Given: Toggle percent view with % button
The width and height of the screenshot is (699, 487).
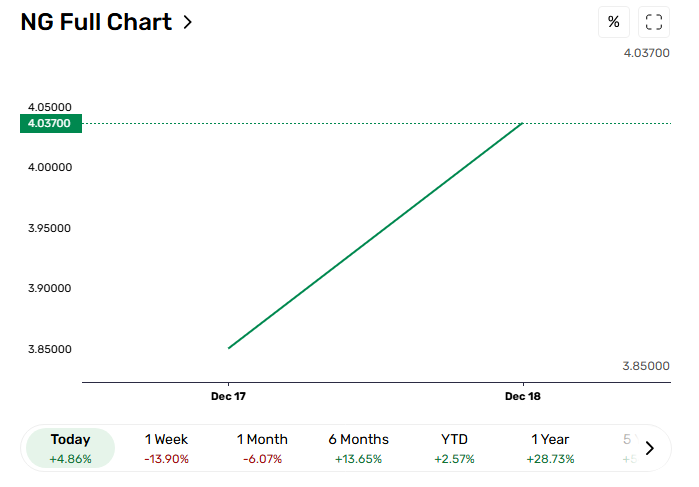Looking at the screenshot, I should tap(613, 22).
